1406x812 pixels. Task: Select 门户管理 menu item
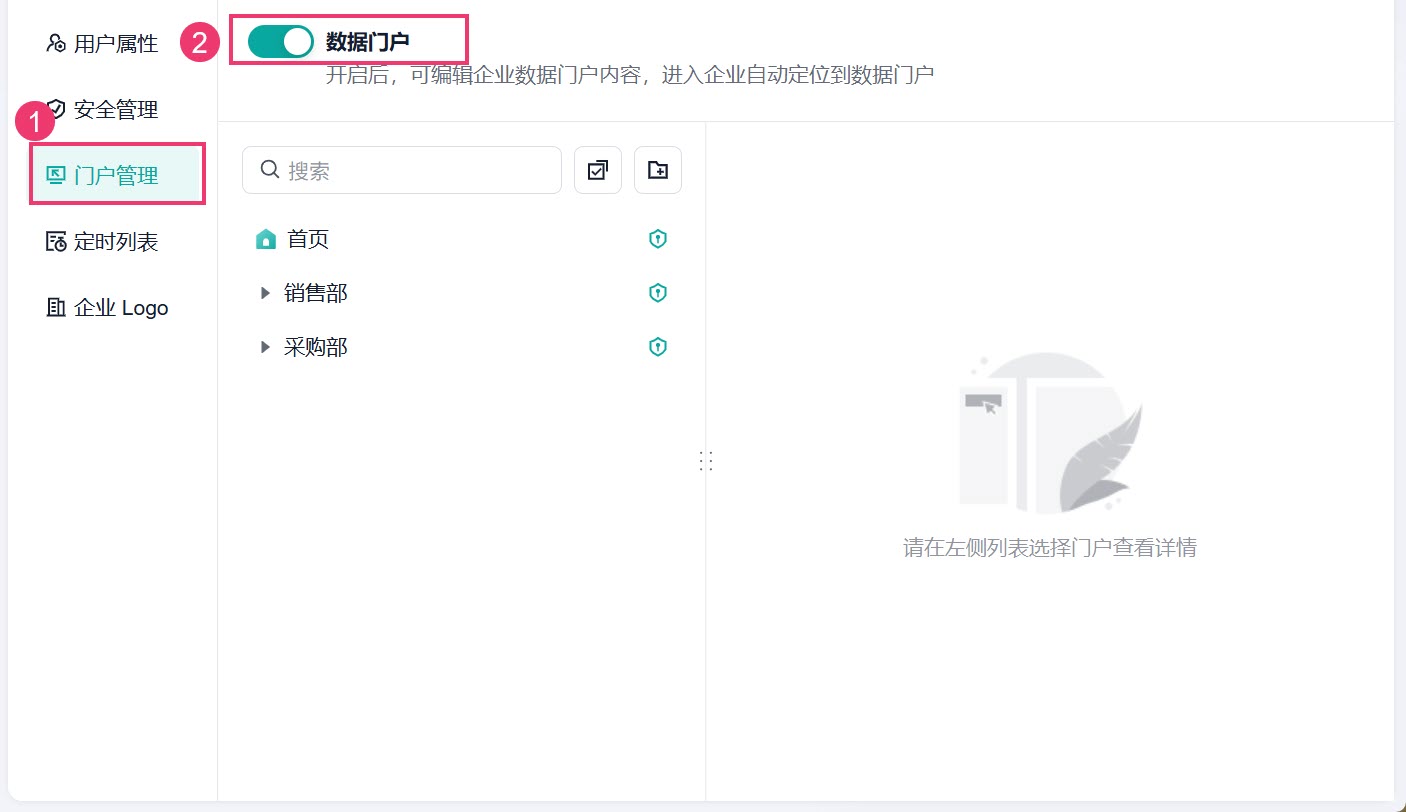(x=117, y=176)
